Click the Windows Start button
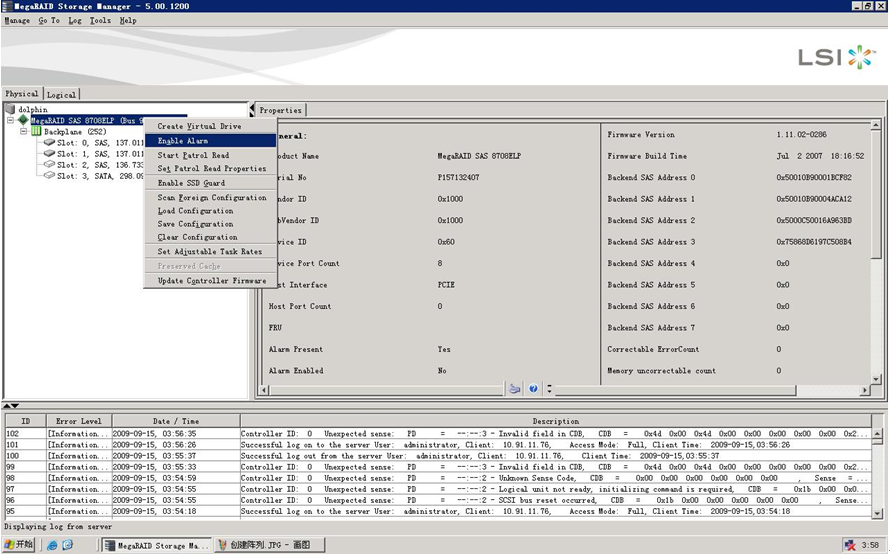This screenshot has height=556, width=890. coord(19,545)
